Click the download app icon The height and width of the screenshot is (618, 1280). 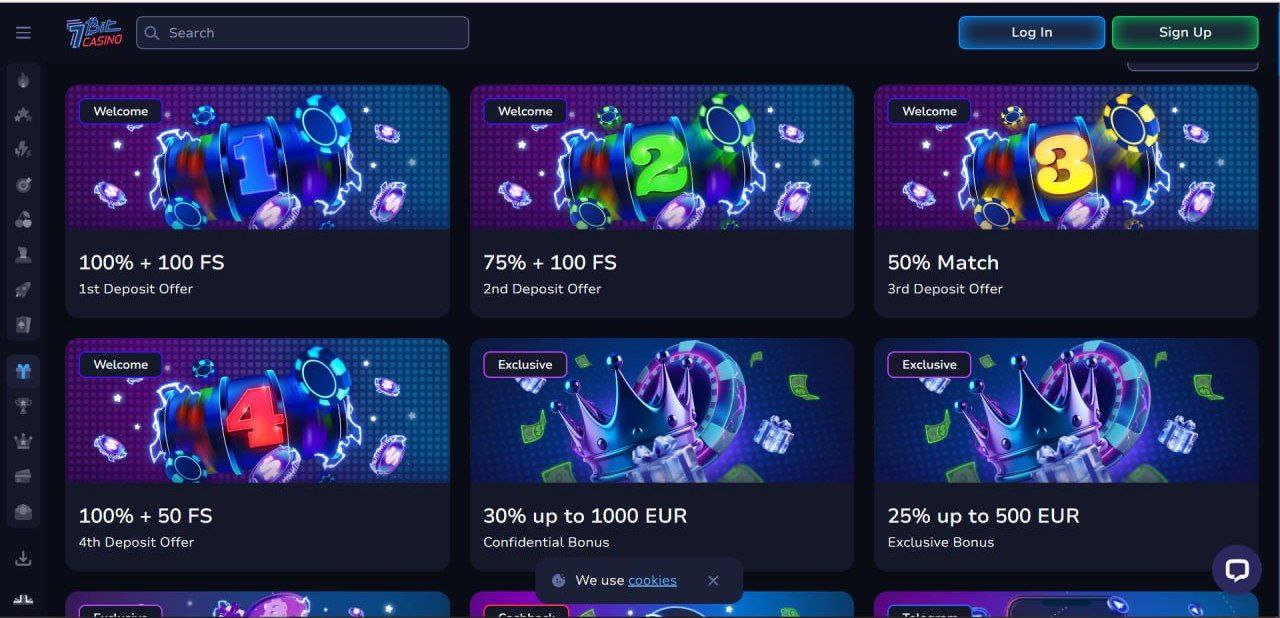click(x=23, y=558)
